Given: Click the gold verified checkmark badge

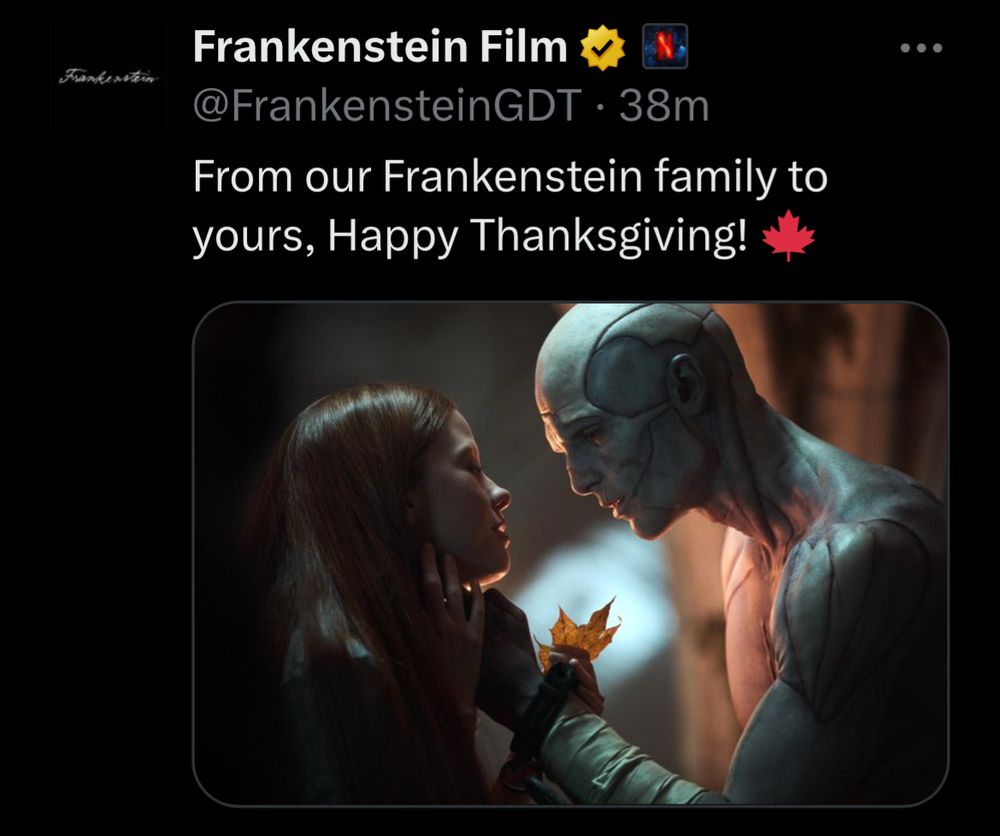Looking at the screenshot, I should [602, 48].
